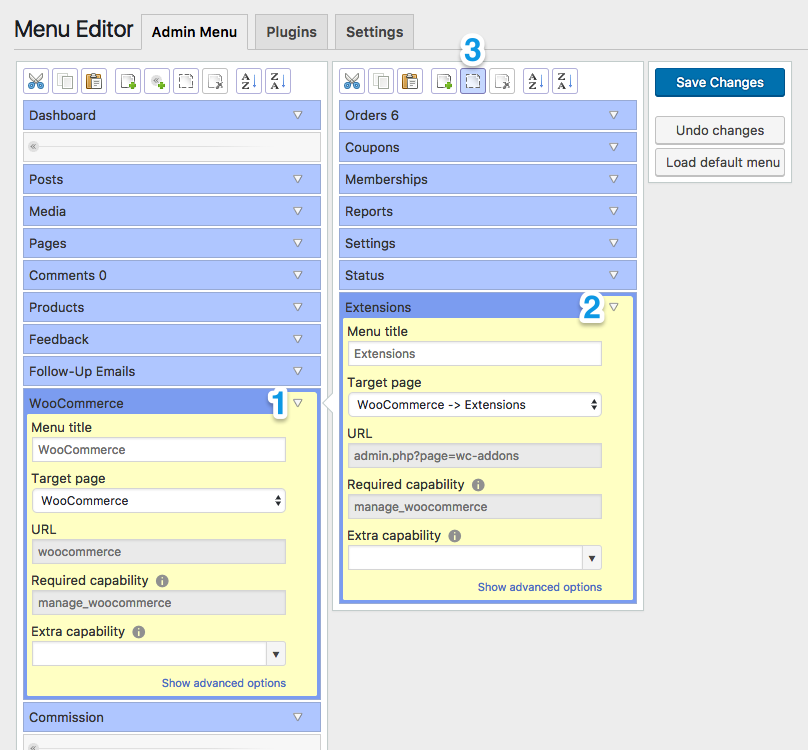The width and height of the screenshot is (808, 750).
Task: Sort left menu A to Z
Action: point(249,81)
